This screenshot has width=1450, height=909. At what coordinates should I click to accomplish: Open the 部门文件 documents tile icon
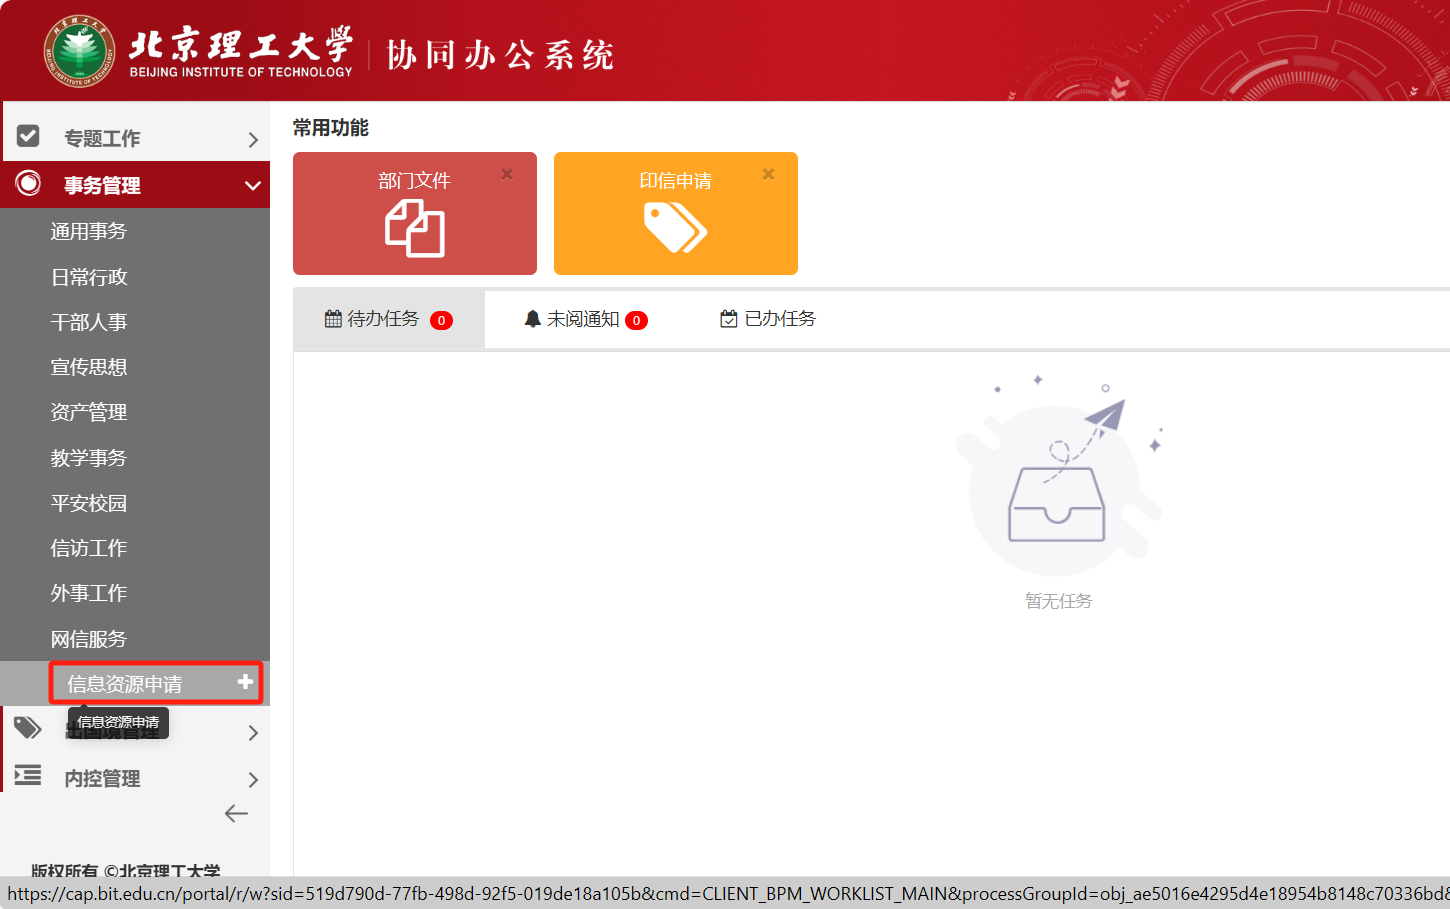coord(414,228)
